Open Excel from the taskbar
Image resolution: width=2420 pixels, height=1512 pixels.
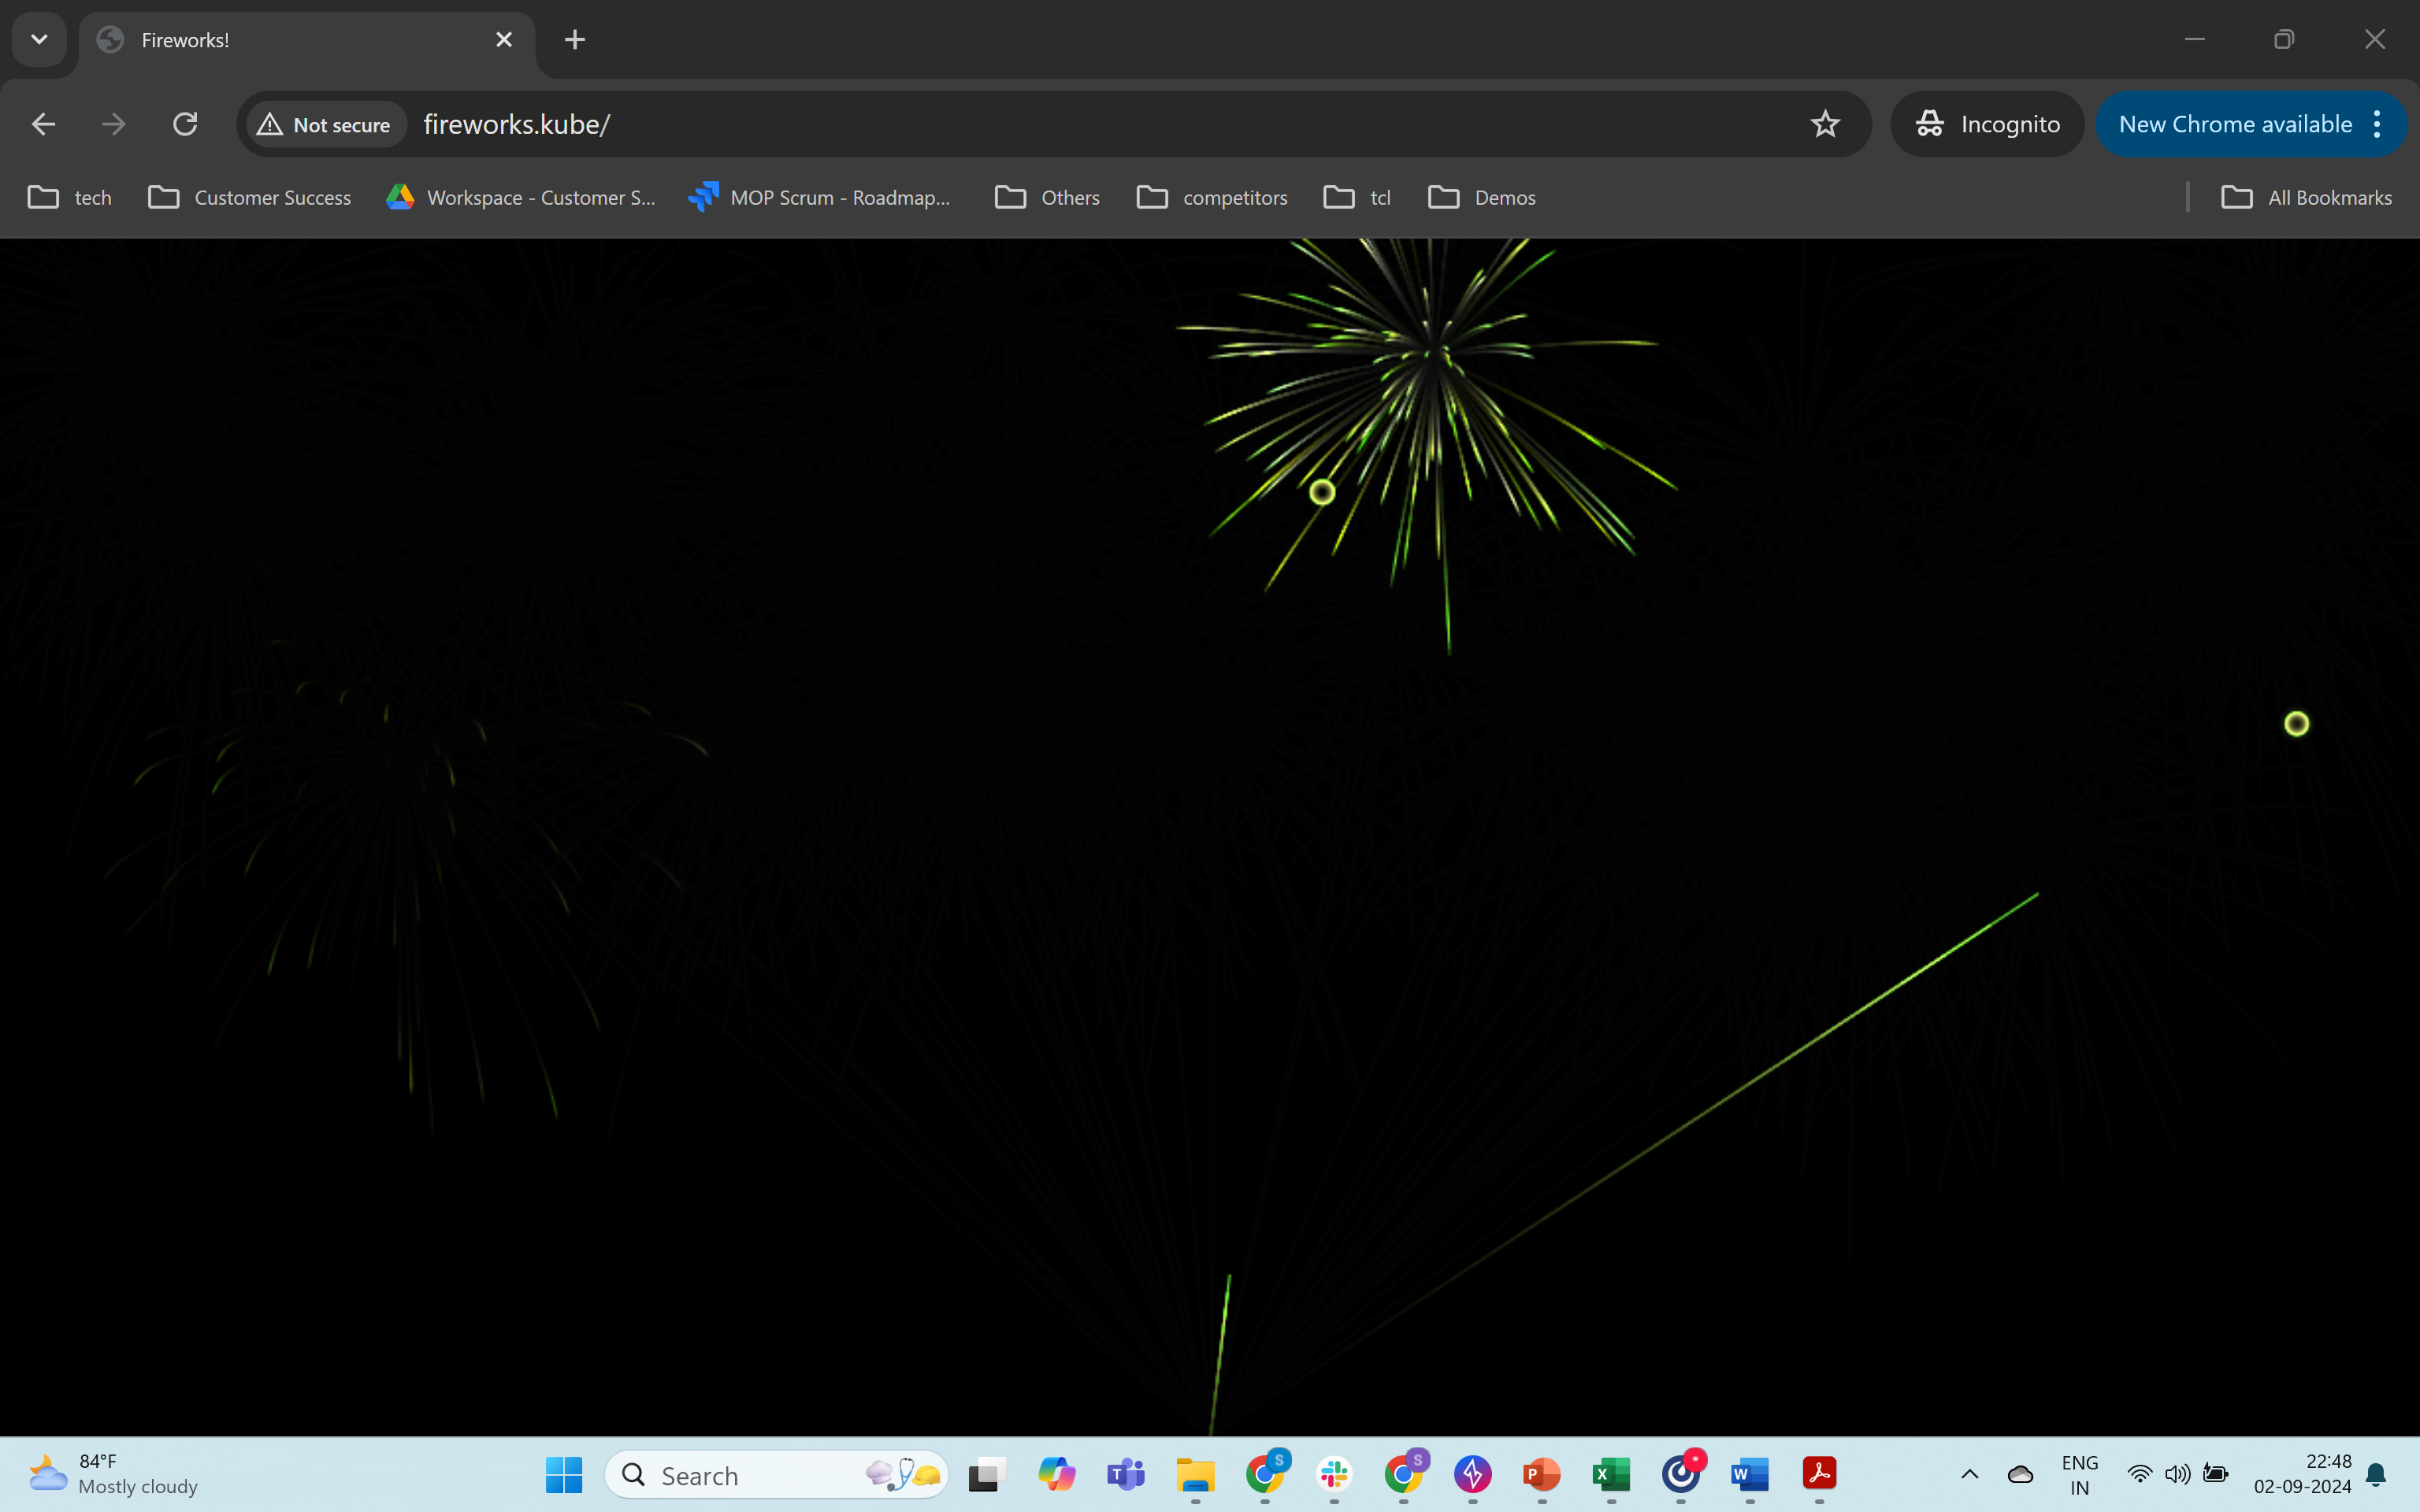pos(1612,1474)
